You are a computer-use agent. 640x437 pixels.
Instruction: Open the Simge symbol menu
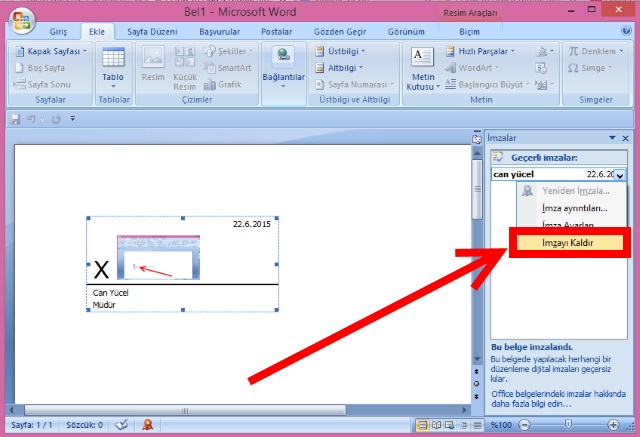coord(590,68)
